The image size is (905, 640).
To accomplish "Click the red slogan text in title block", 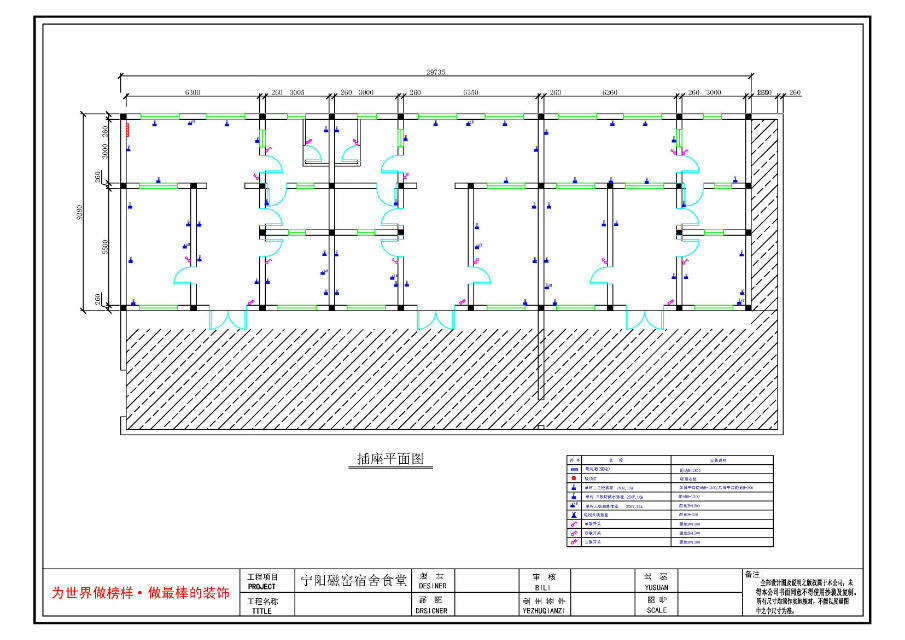I will click(141, 592).
